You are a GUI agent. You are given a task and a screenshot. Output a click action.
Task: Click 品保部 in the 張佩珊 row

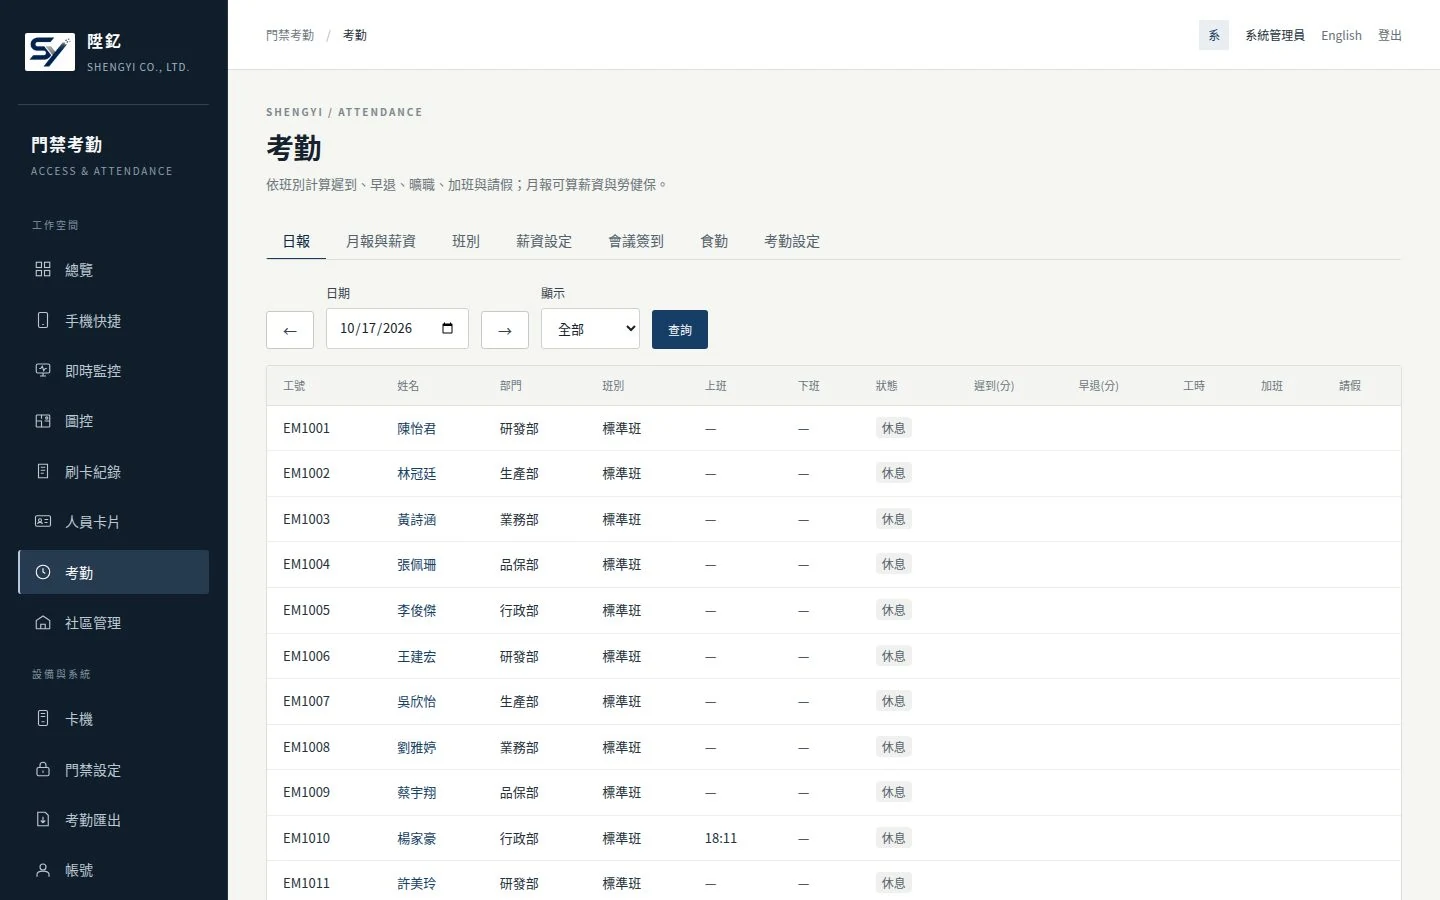pyautogui.click(x=519, y=565)
